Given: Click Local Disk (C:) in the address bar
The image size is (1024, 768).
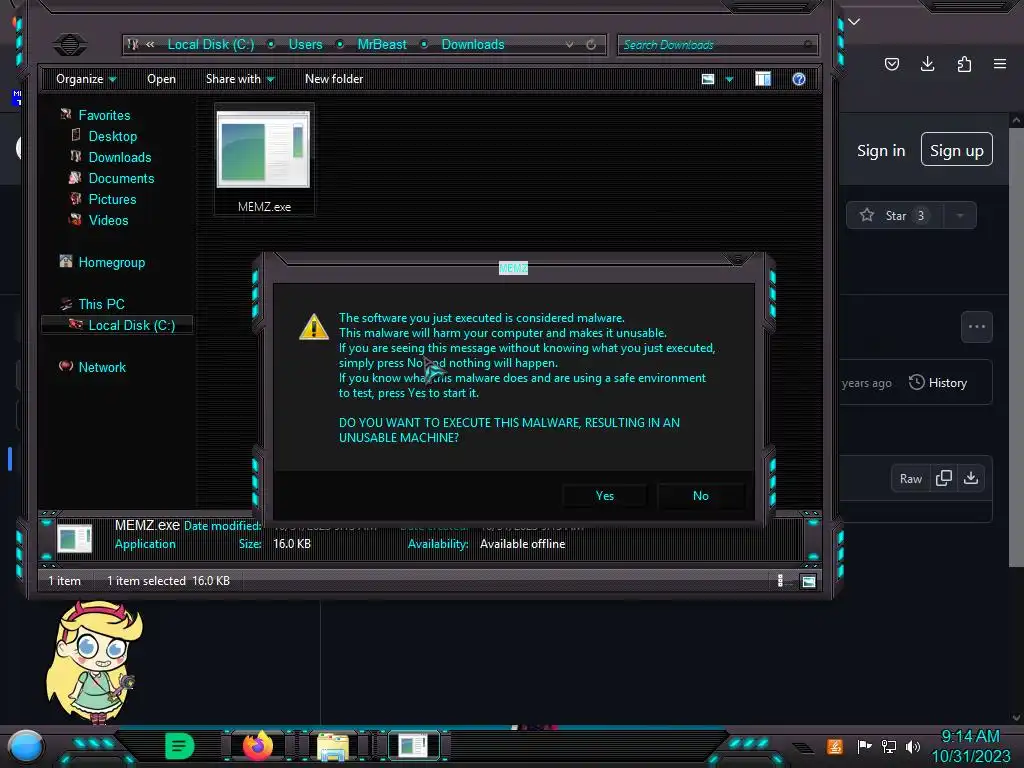Looking at the screenshot, I should tap(211, 44).
